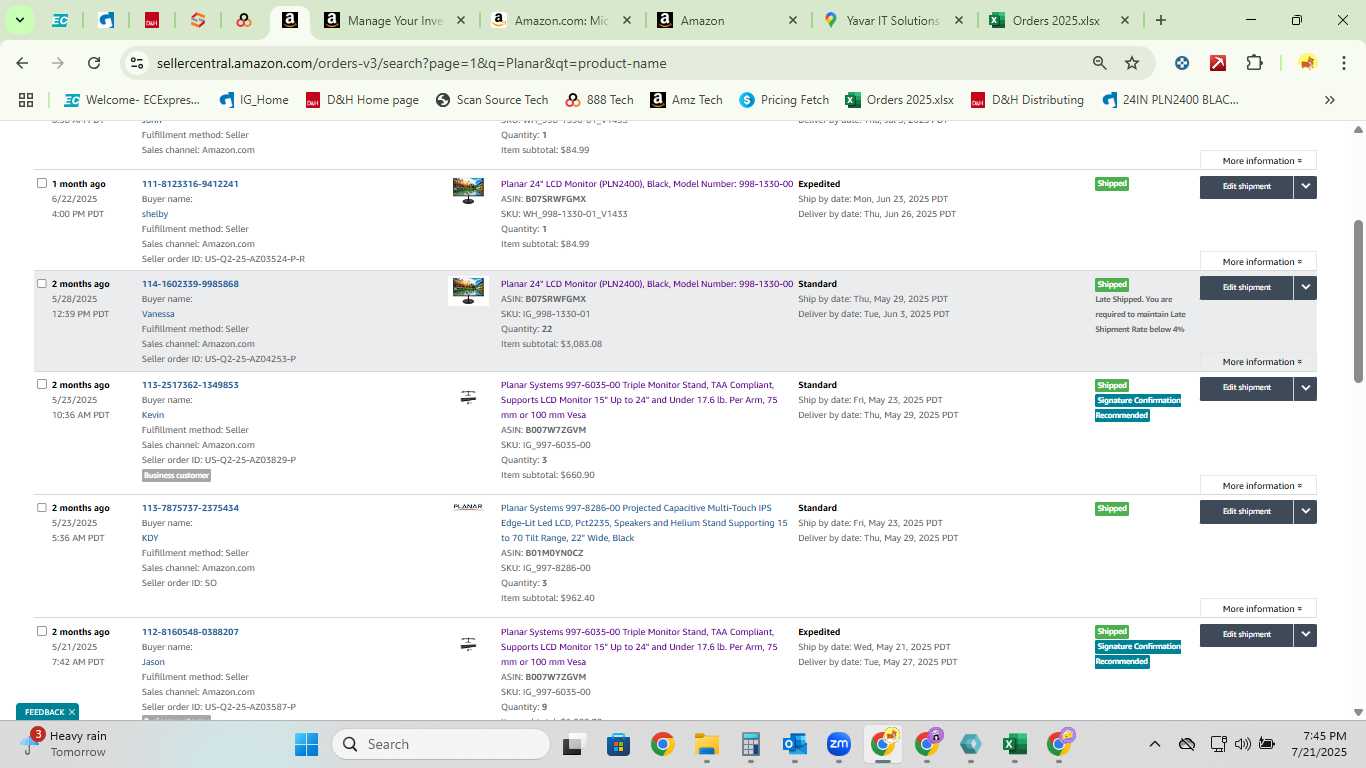Open the Chrome extensions puzzle icon

[1254, 63]
